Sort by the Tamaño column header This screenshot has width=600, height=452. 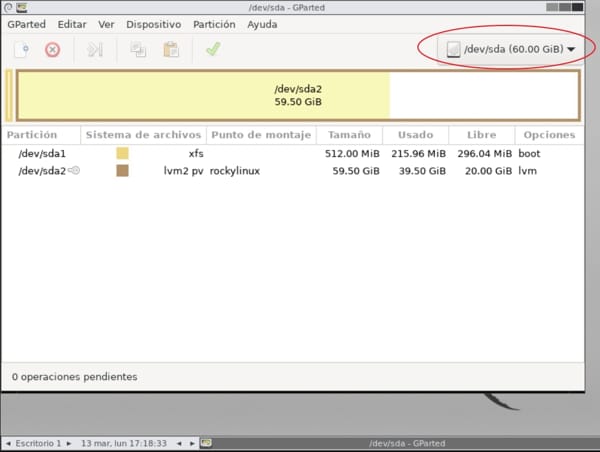(x=349, y=135)
